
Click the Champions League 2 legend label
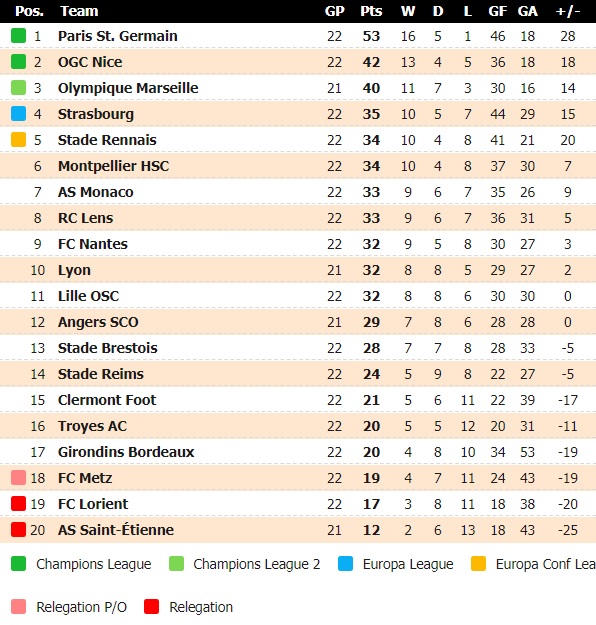coord(257,564)
